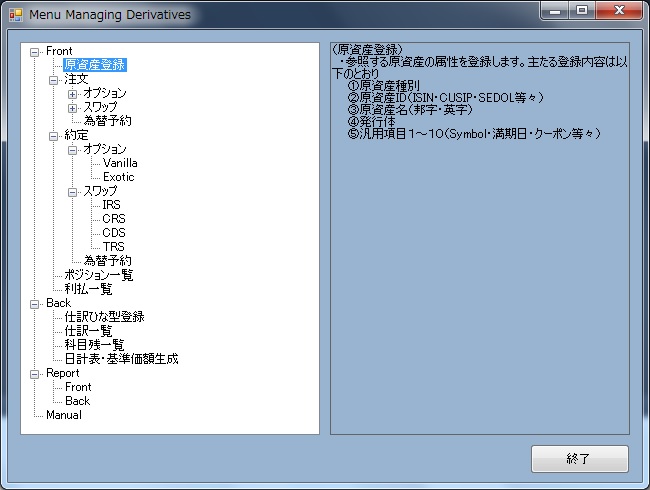Open the Exotic option item
The image size is (650, 490).
119,177
